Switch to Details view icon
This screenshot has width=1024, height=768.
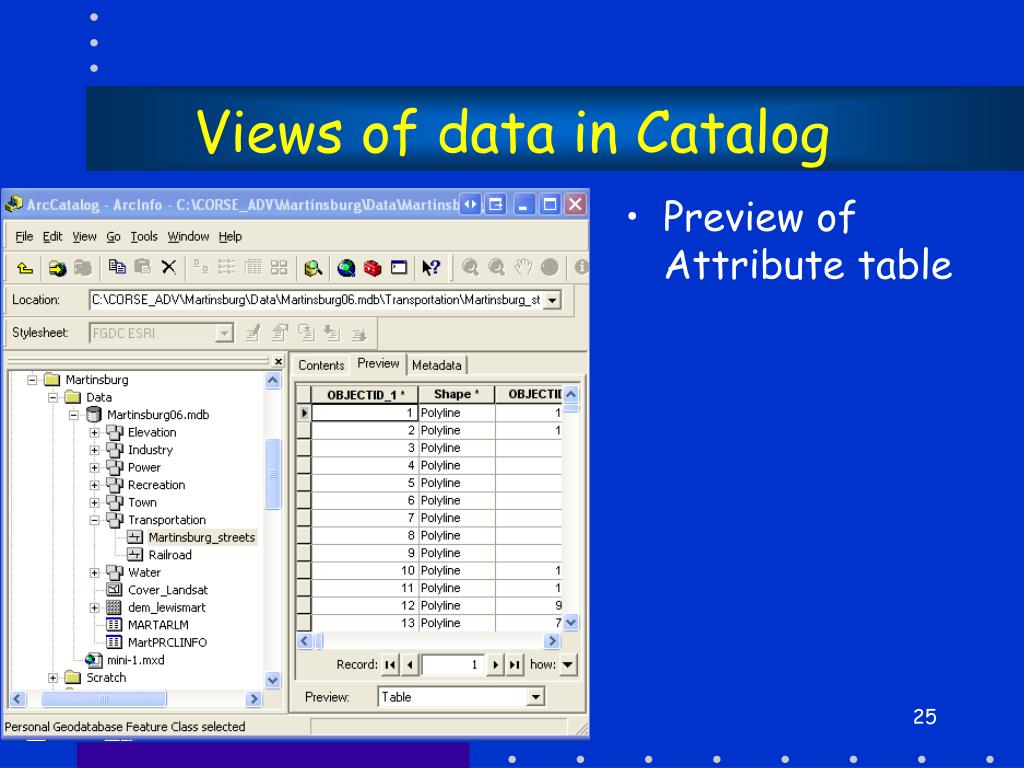coord(253,266)
